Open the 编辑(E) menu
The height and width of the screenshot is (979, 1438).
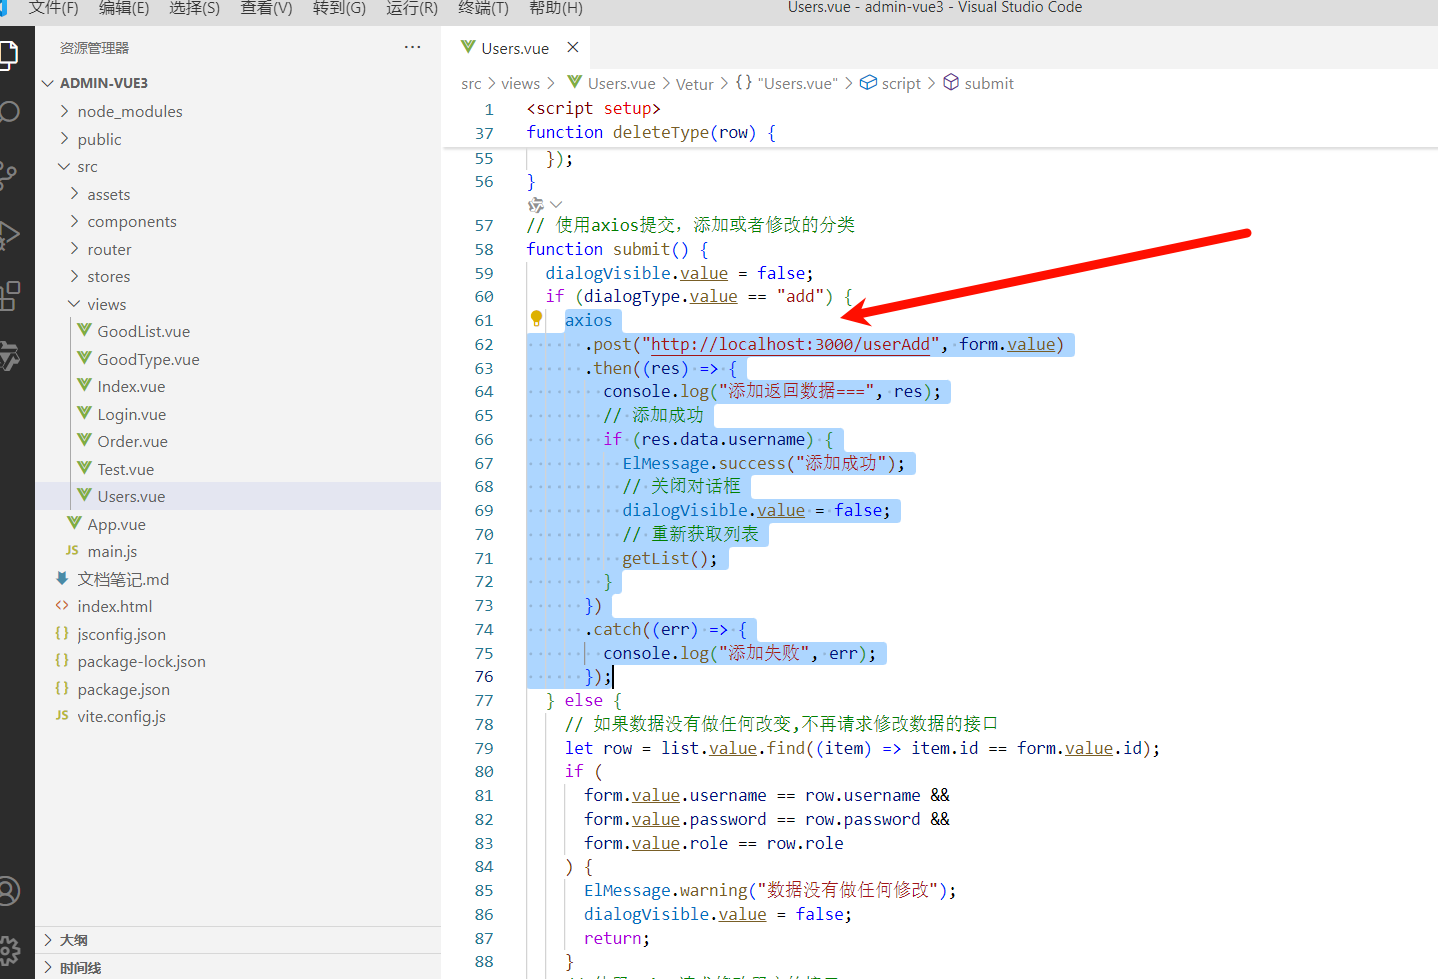[x=124, y=8]
